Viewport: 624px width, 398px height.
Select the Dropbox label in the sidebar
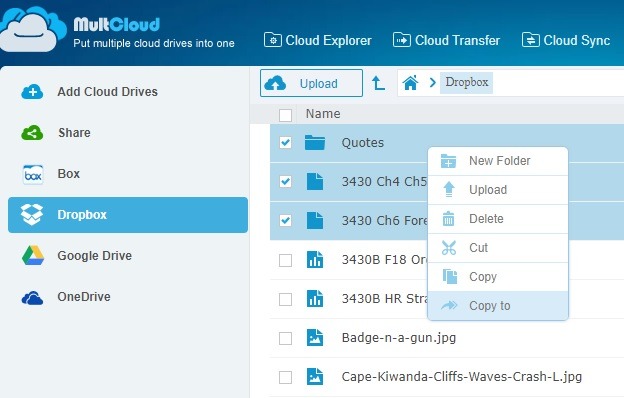tap(82, 215)
